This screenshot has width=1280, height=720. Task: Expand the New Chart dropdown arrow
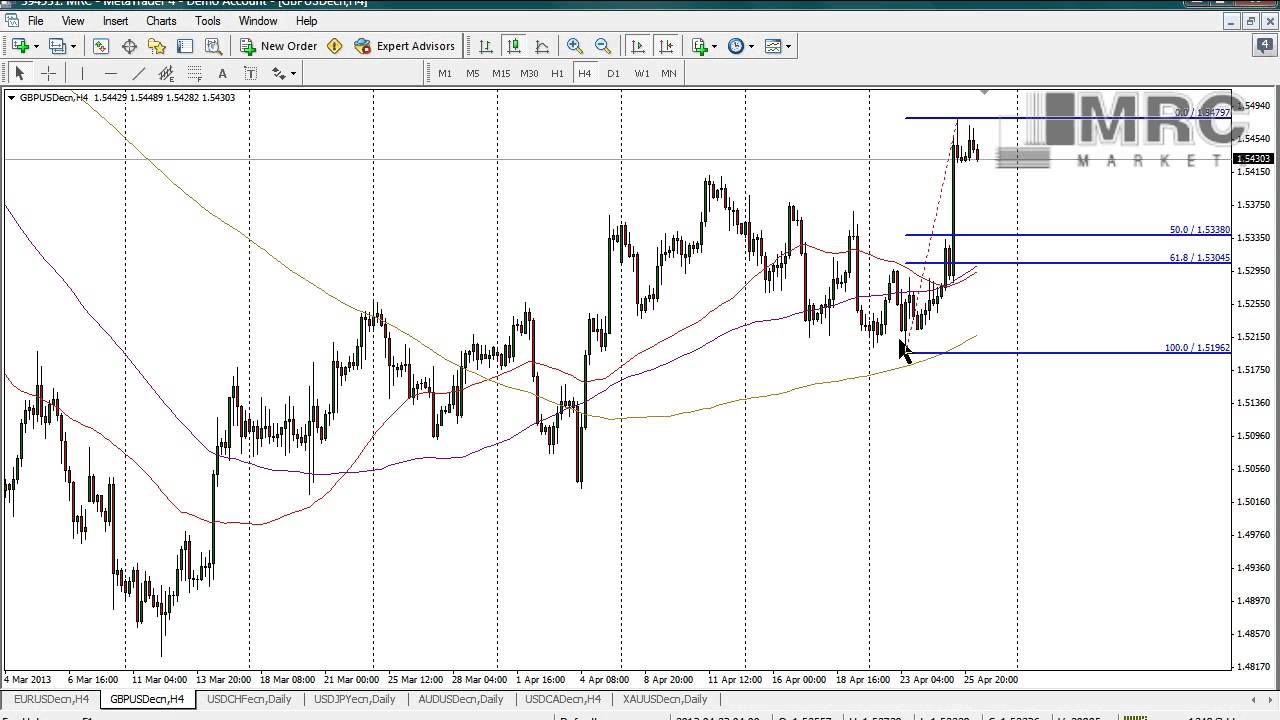pyautogui.click(x=36, y=46)
